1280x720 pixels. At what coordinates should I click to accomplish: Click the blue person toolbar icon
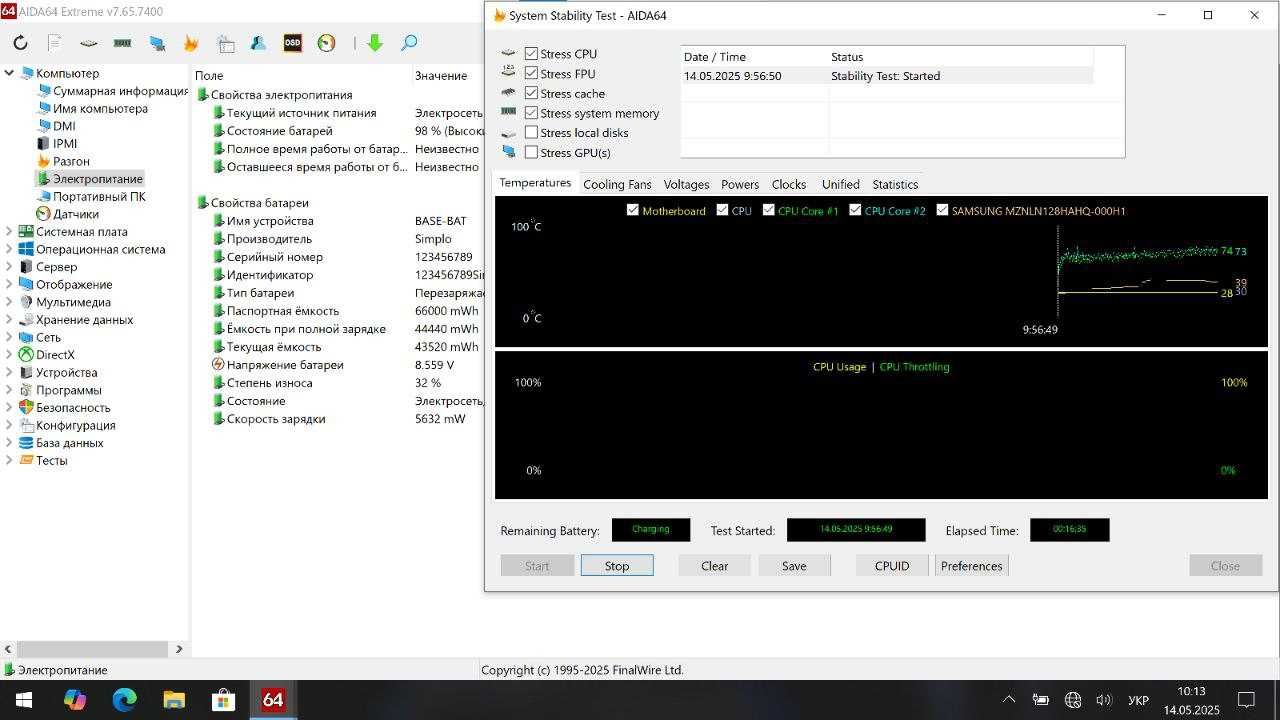(259, 43)
